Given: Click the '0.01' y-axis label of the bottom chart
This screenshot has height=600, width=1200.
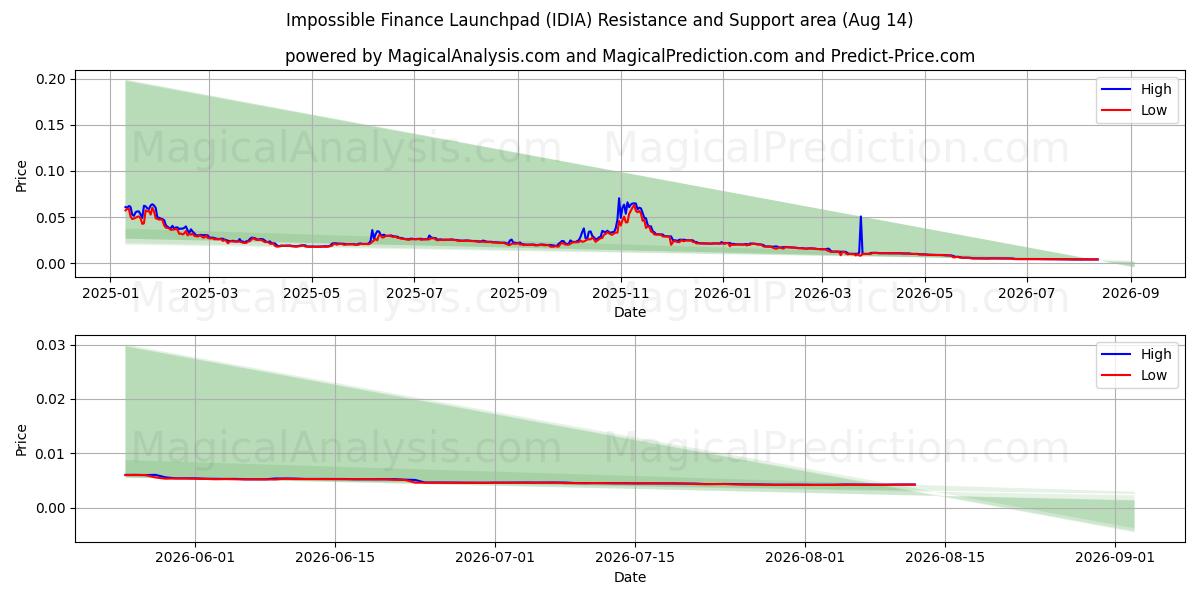Looking at the screenshot, I should coord(52,454).
